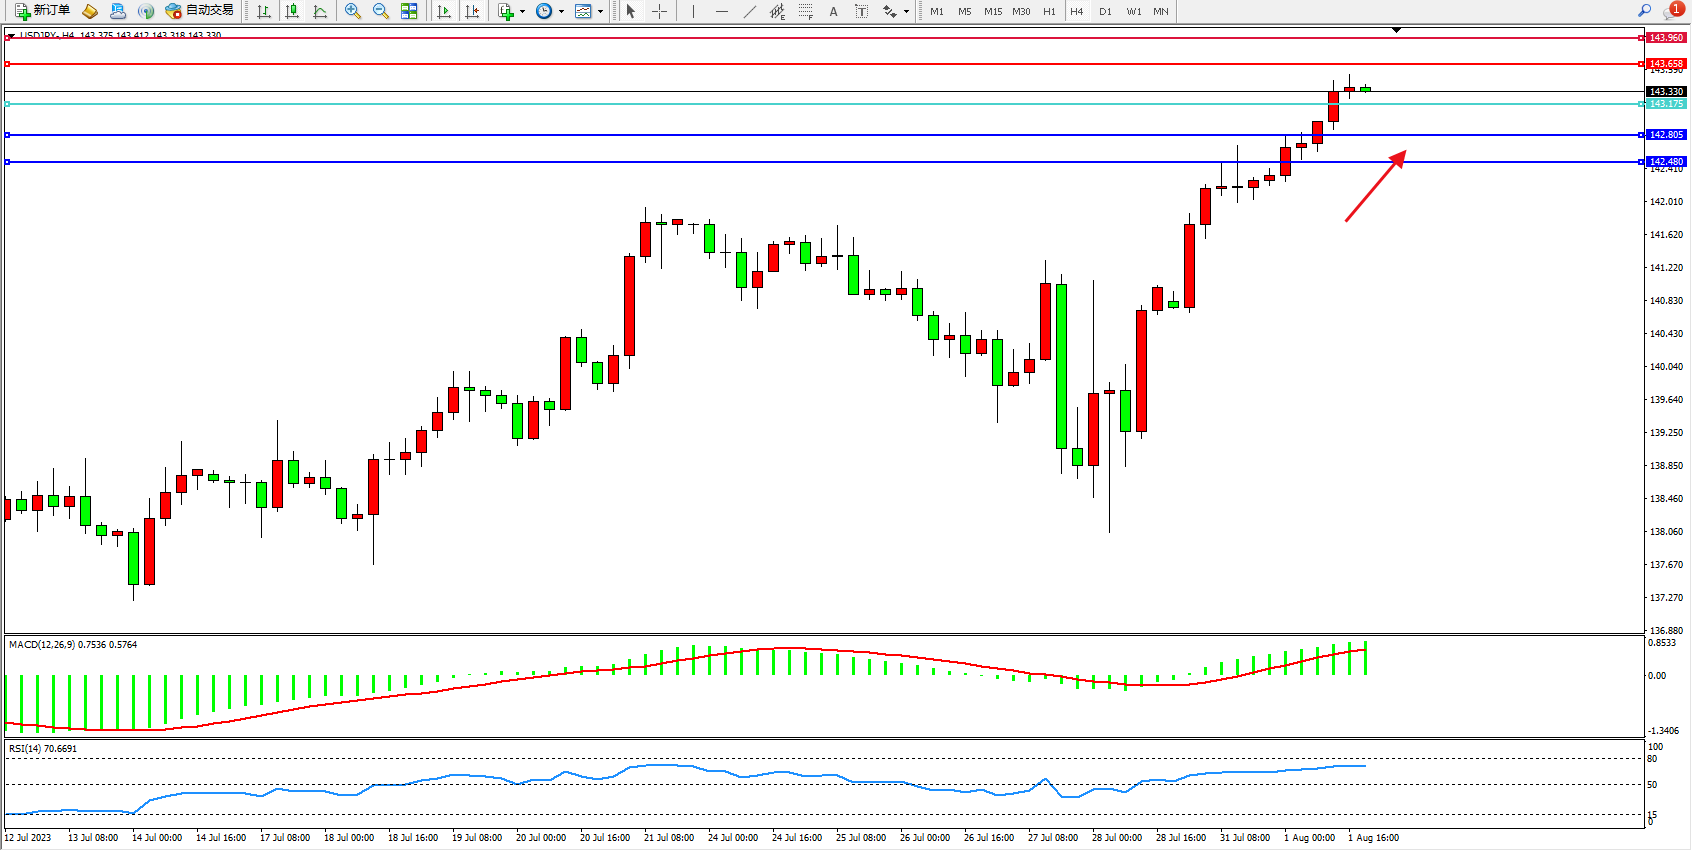Image resolution: width=1692 pixels, height=851 pixels.
Task: Open the chart templates dropdown arrow
Action: point(600,12)
